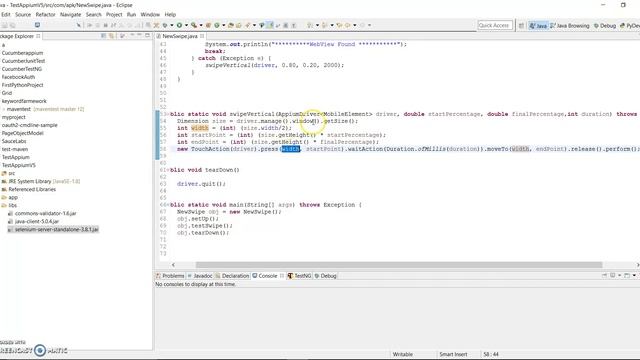Switch to the TestNG tab

pyautogui.click(x=300, y=276)
